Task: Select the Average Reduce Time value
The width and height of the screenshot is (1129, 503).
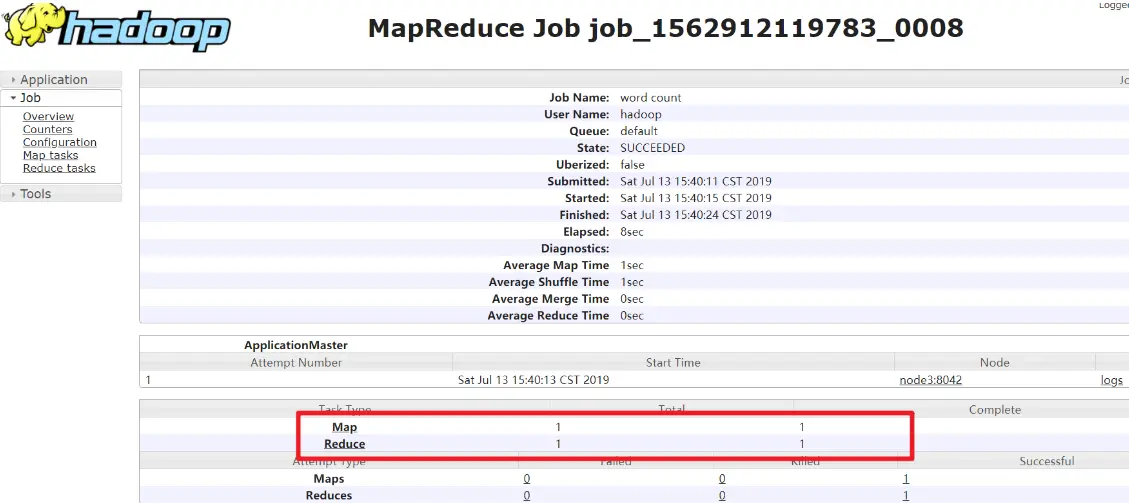Action: click(x=631, y=316)
